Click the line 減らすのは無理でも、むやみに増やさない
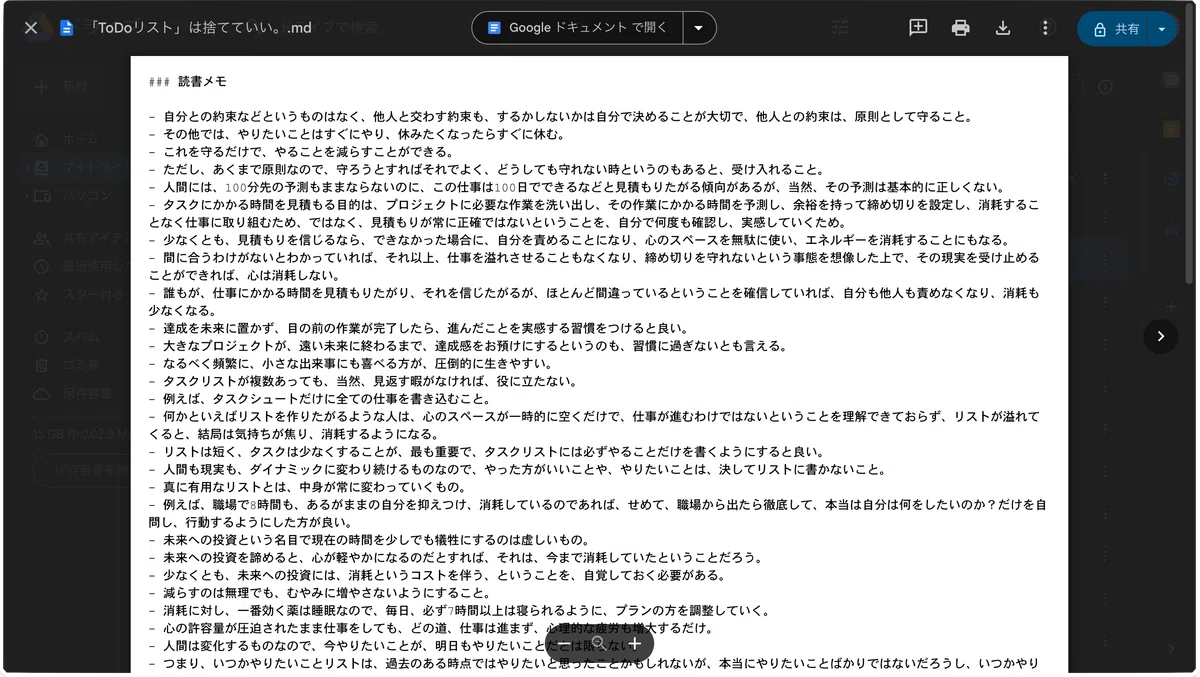1200x677 pixels. [x=320, y=593]
